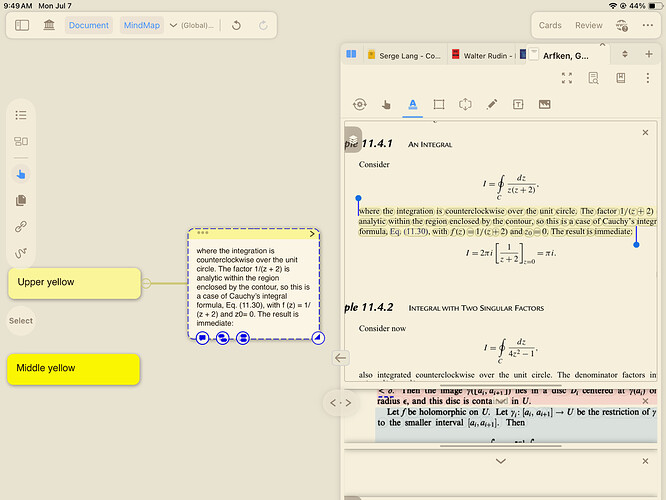The image size is (666, 500).
Task: Open the top-right more options menu
Action: coord(648,25)
